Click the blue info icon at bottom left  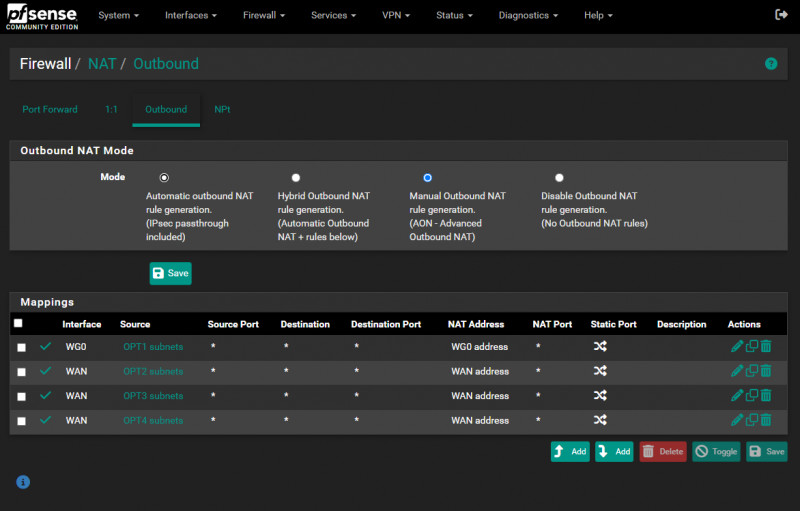(23, 482)
